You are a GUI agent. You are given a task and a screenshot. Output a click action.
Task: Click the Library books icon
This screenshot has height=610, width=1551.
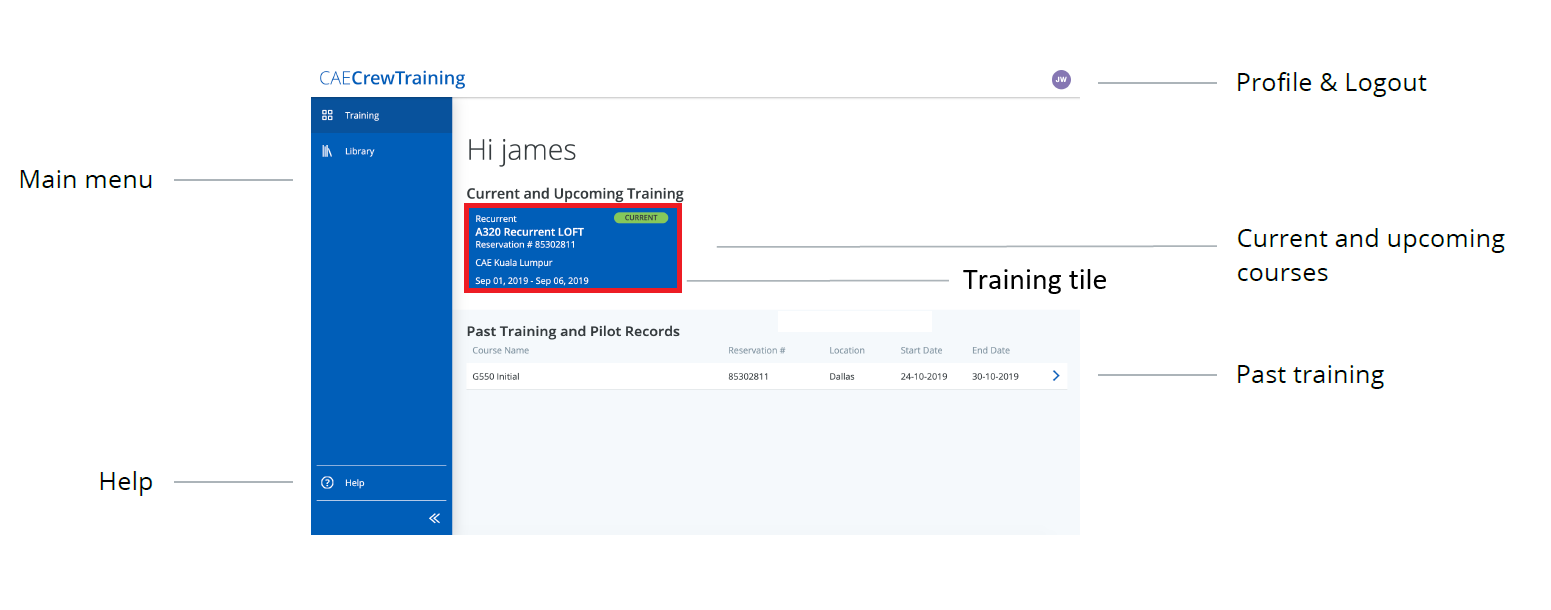point(327,151)
